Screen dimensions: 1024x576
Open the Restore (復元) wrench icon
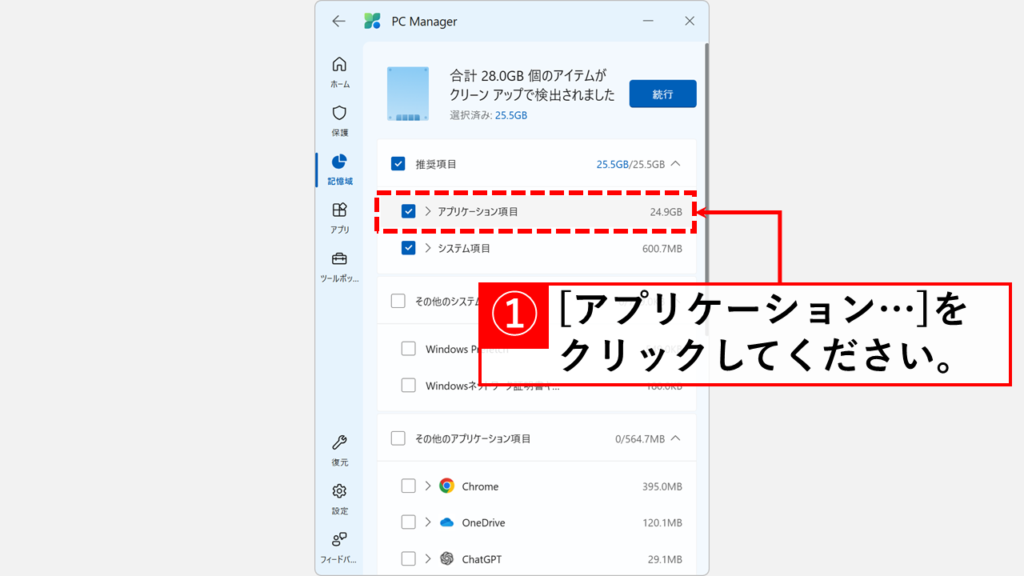(x=339, y=449)
